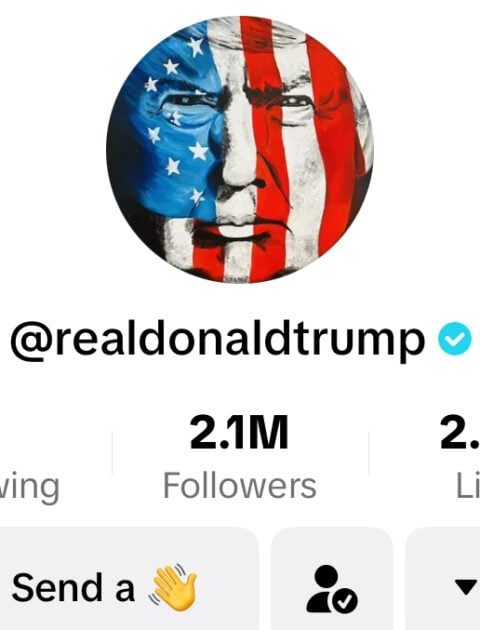Click the 'Send a' button text

(x=73, y=588)
